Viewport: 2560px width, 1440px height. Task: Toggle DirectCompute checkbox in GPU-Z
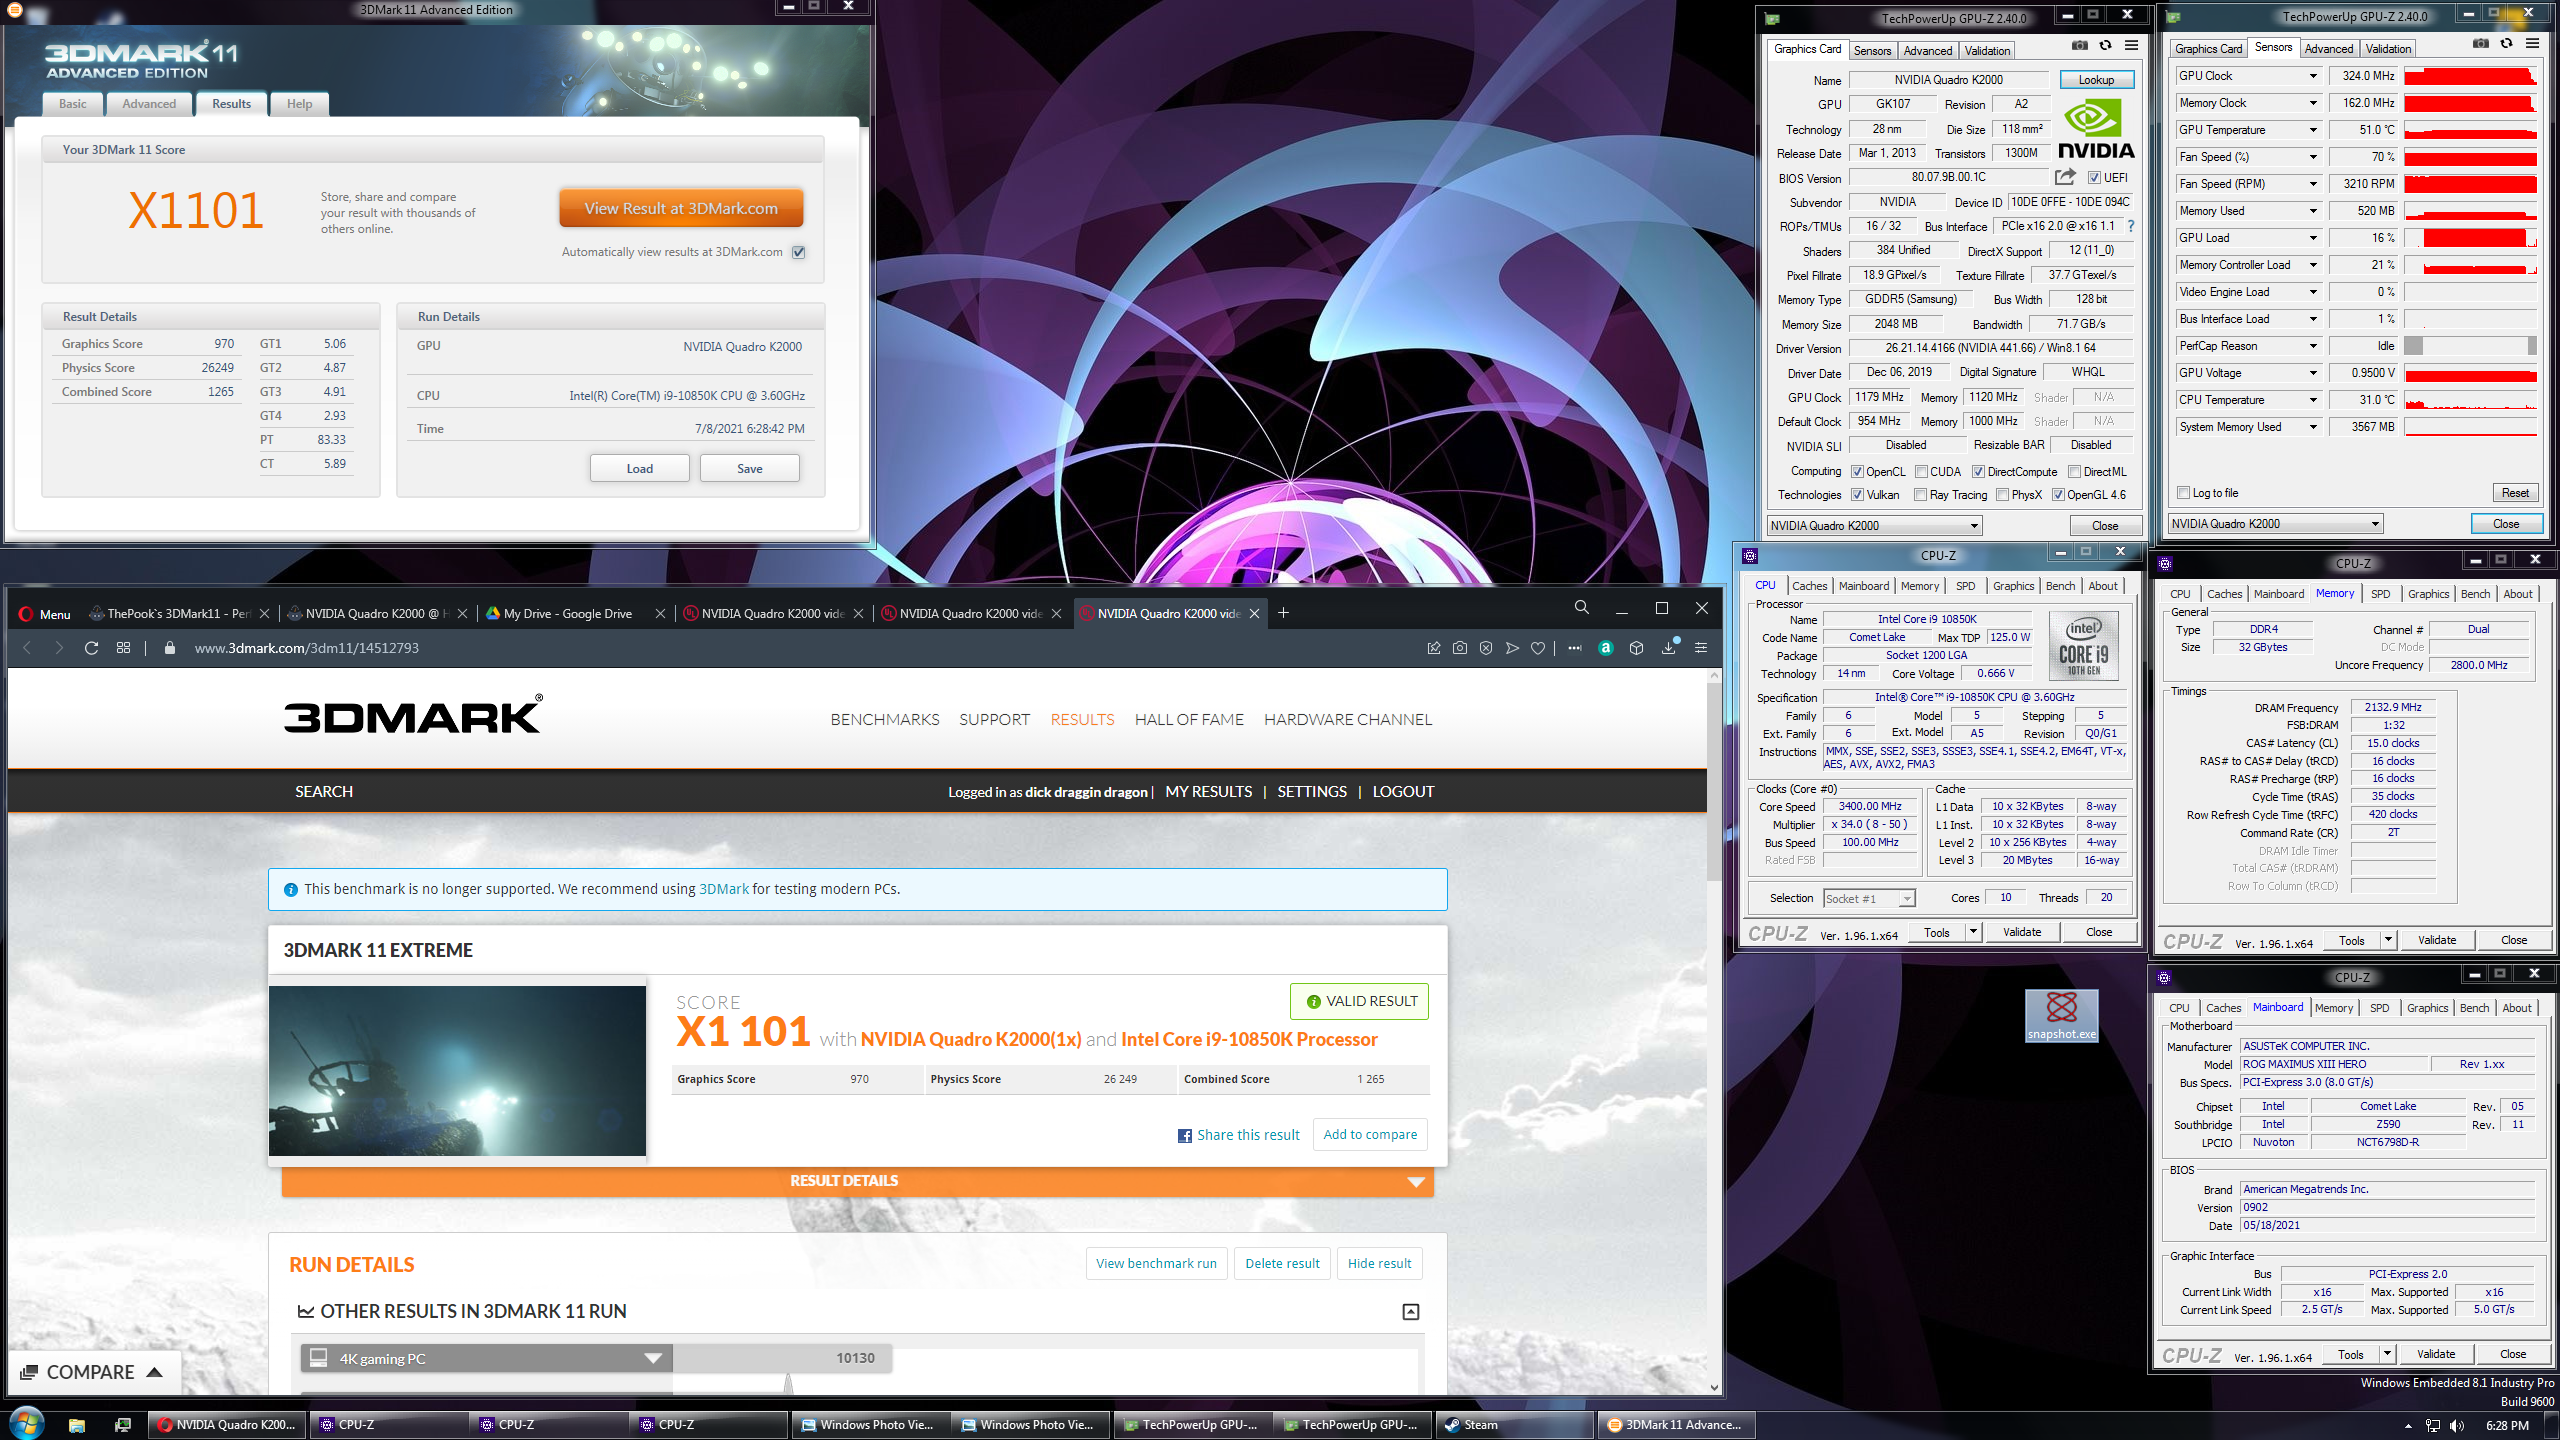[x=1978, y=472]
